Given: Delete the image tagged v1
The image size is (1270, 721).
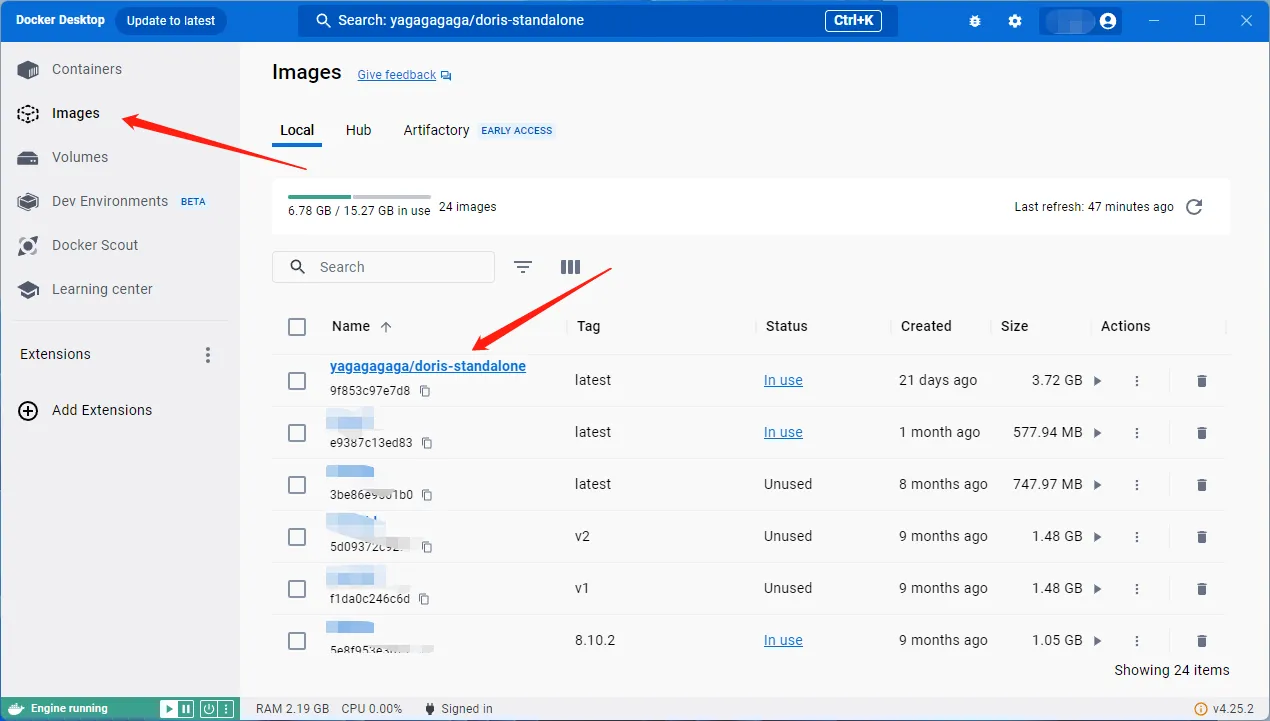Looking at the screenshot, I should pos(1202,589).
